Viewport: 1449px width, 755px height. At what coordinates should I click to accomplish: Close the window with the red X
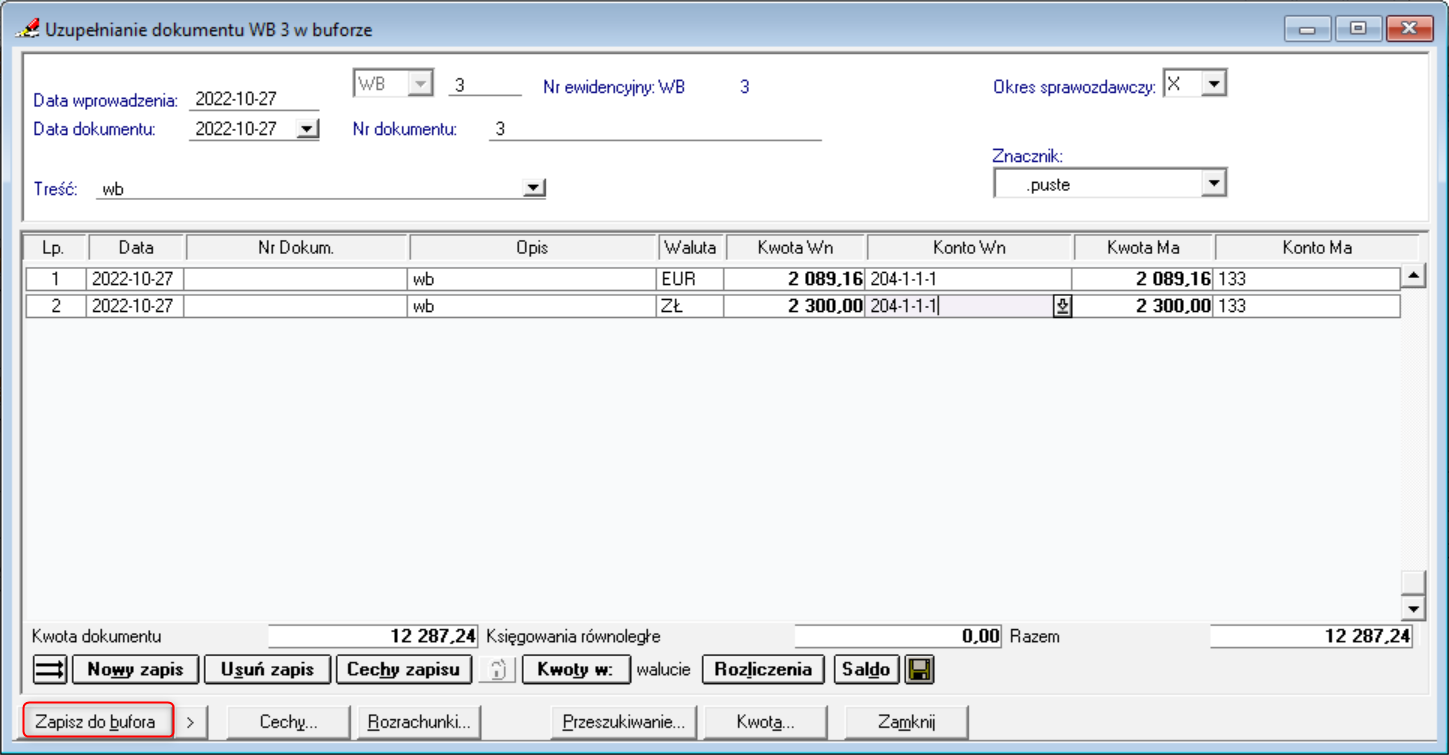pos(1410,29)
